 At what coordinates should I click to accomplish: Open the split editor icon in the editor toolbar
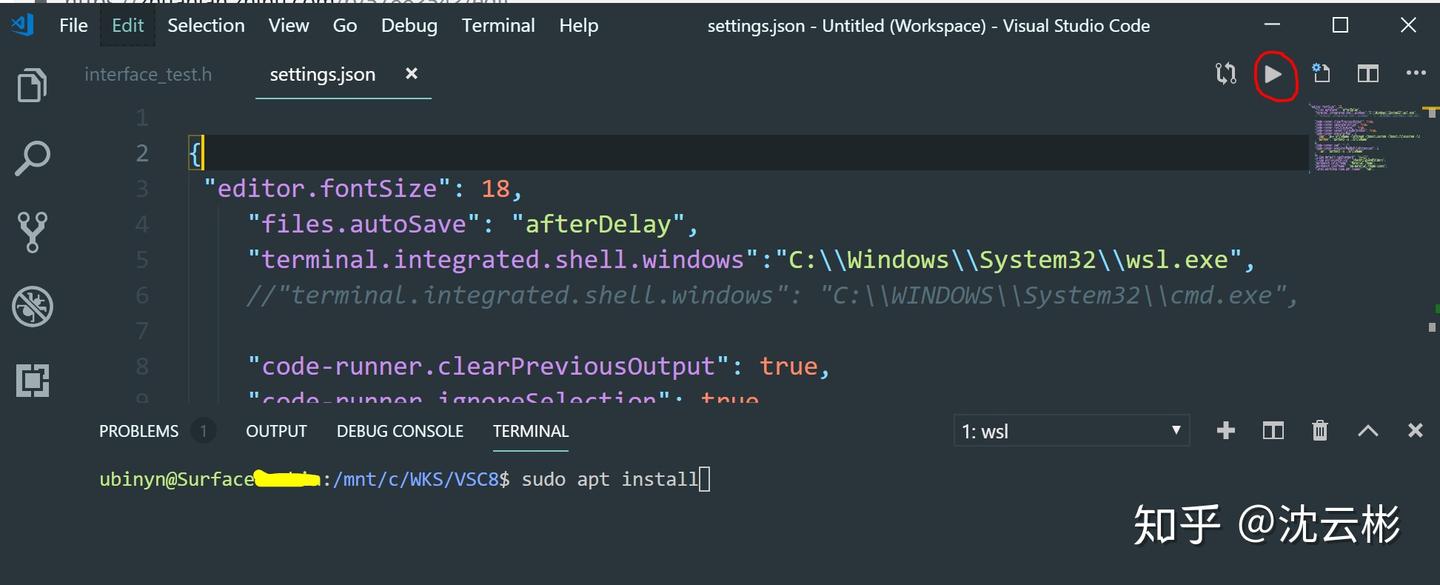[1367, 73]
